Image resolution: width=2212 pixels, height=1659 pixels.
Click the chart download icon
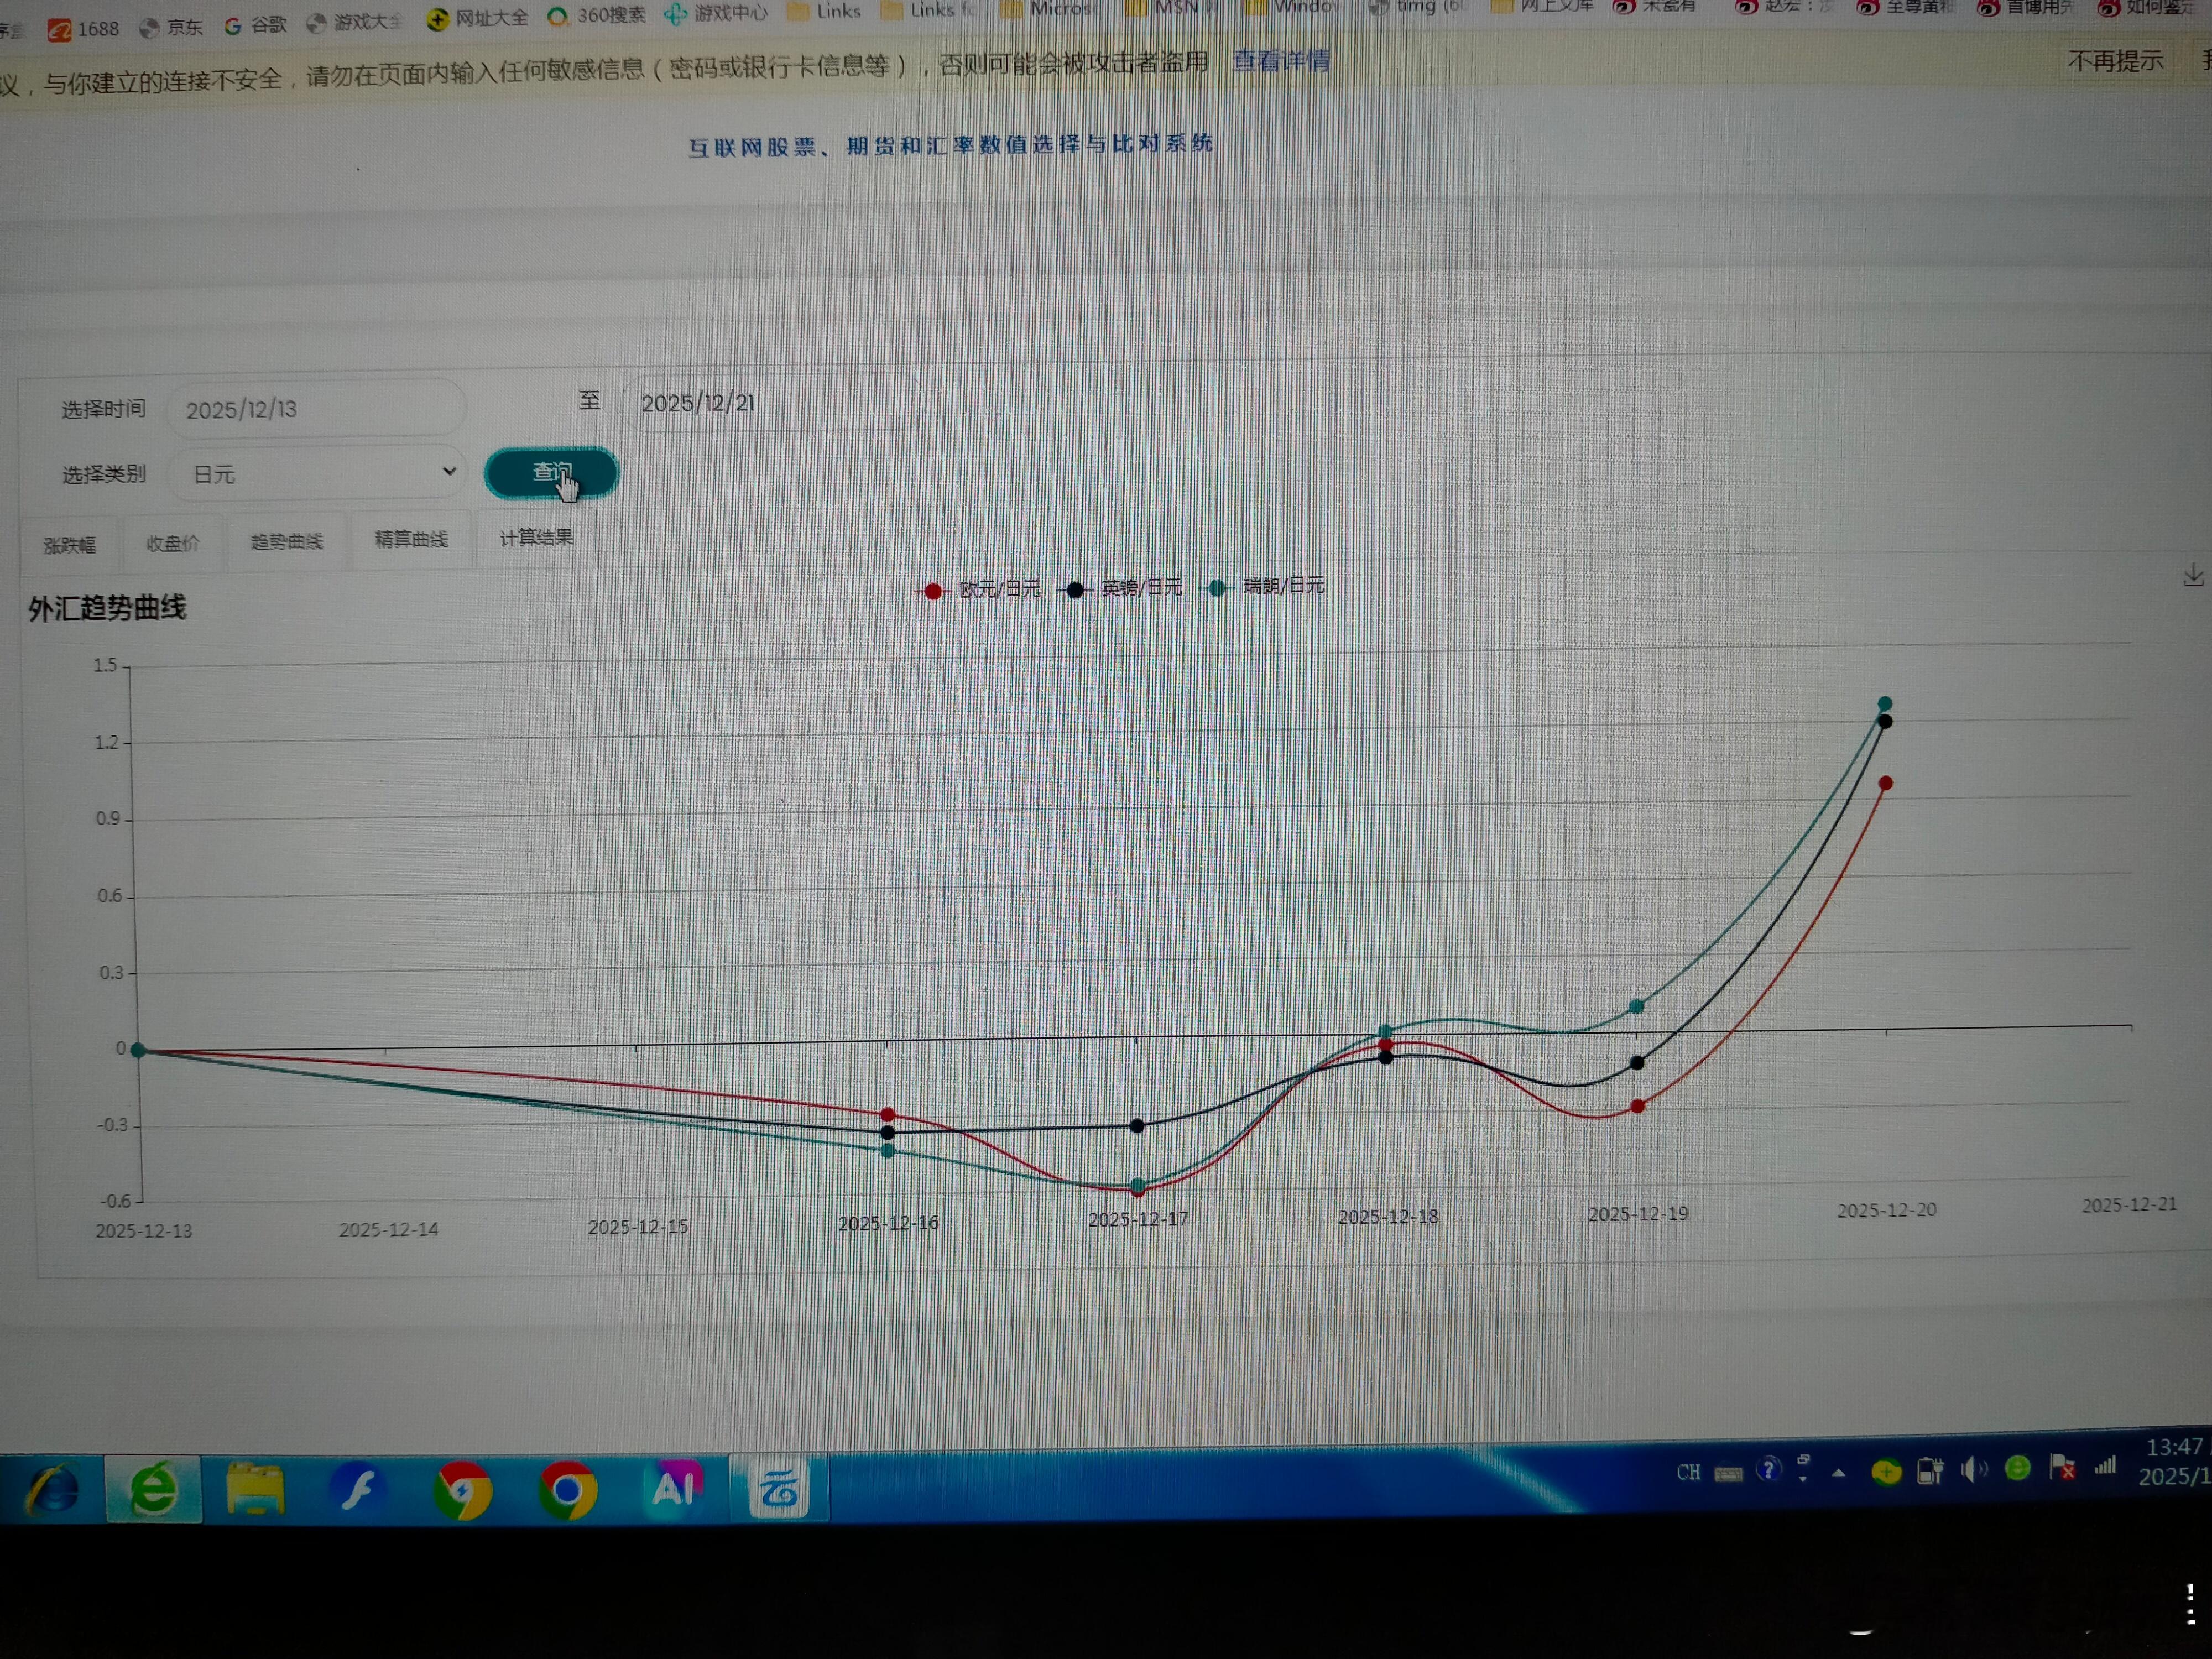[2193, 577]
